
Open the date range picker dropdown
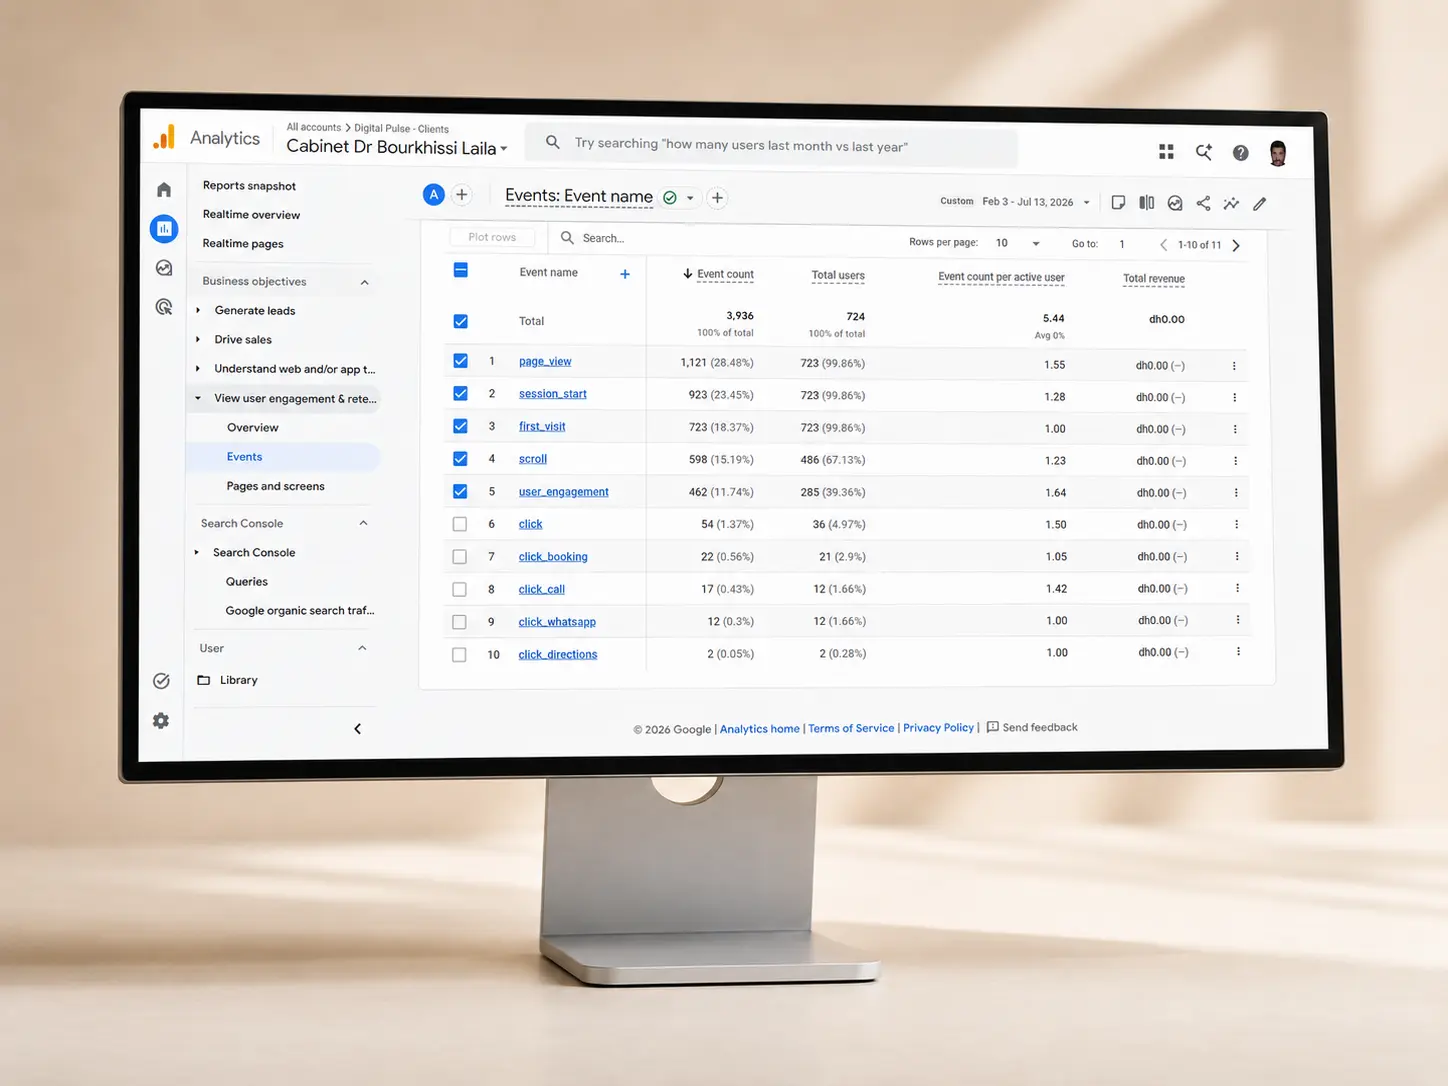point(1036,202)
